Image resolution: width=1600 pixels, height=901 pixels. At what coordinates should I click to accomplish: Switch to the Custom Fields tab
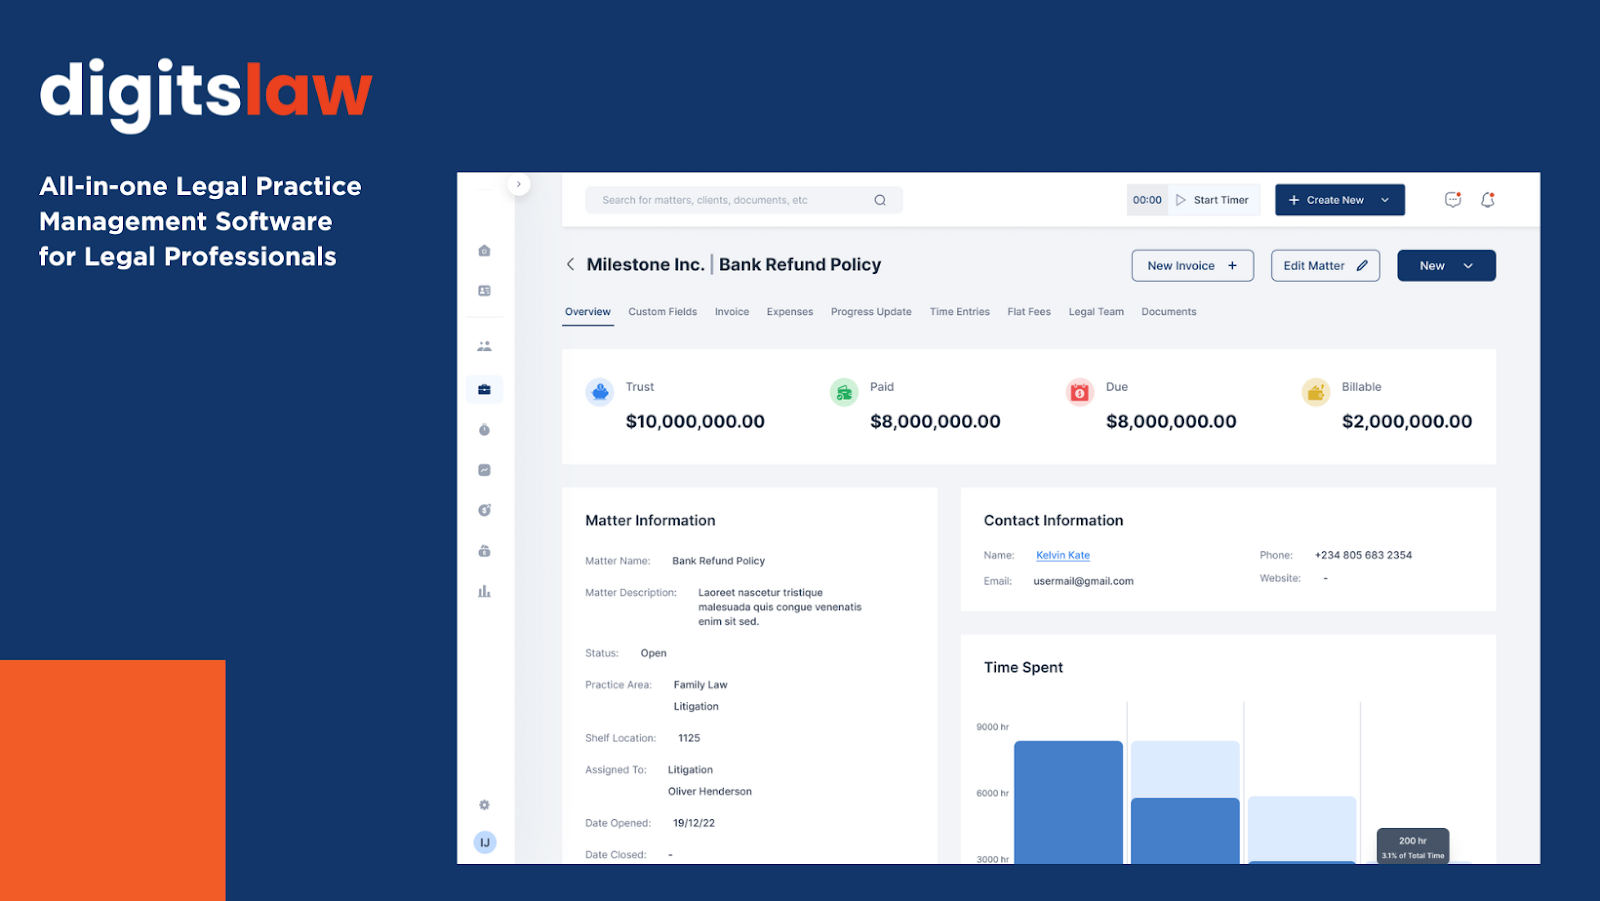[x=663, y=312]
